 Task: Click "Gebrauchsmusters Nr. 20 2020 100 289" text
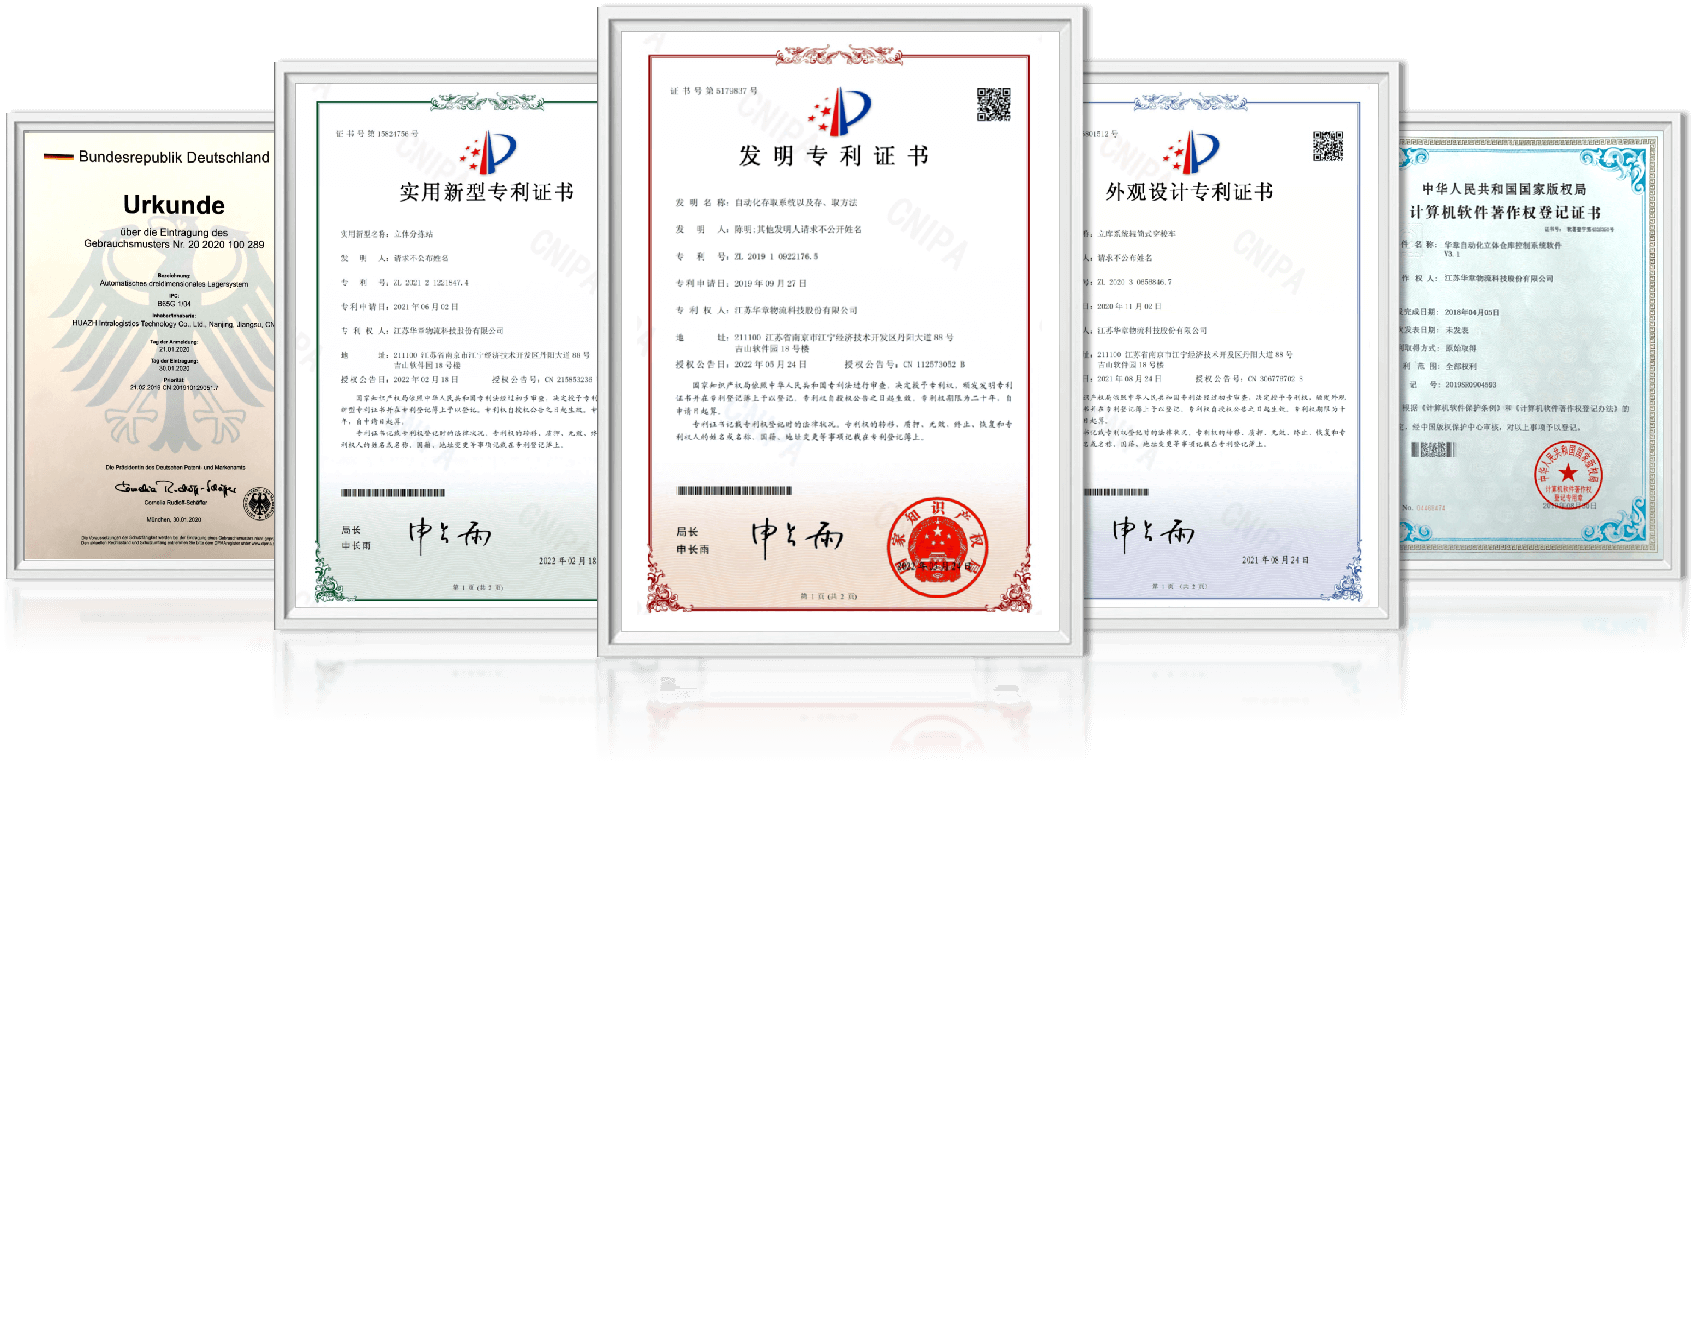174,244
